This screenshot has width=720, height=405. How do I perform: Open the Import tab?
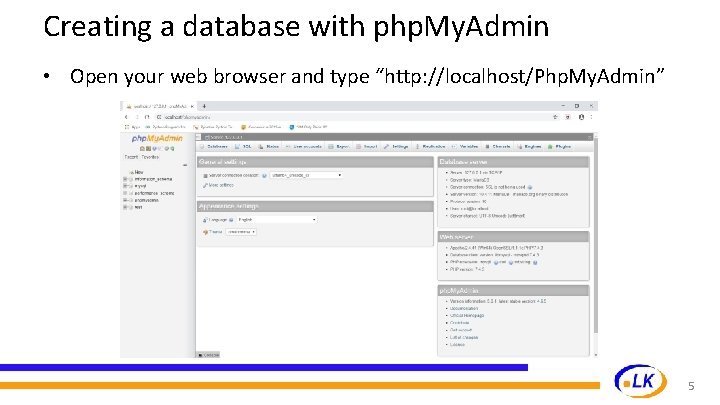coord(367,146)
